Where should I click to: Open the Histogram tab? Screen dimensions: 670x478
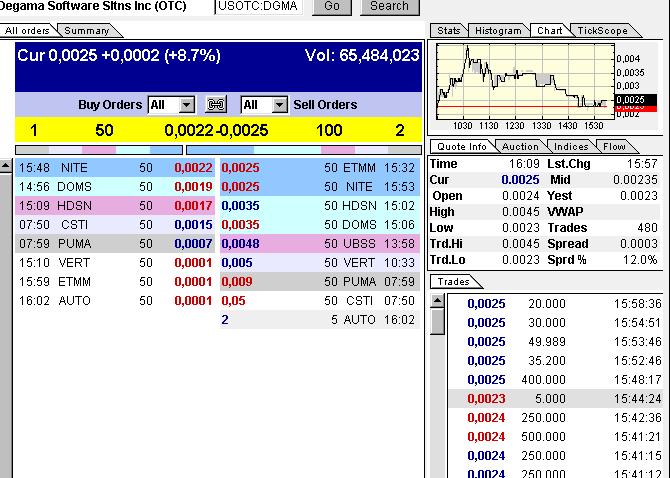click(x=498, y=31)
